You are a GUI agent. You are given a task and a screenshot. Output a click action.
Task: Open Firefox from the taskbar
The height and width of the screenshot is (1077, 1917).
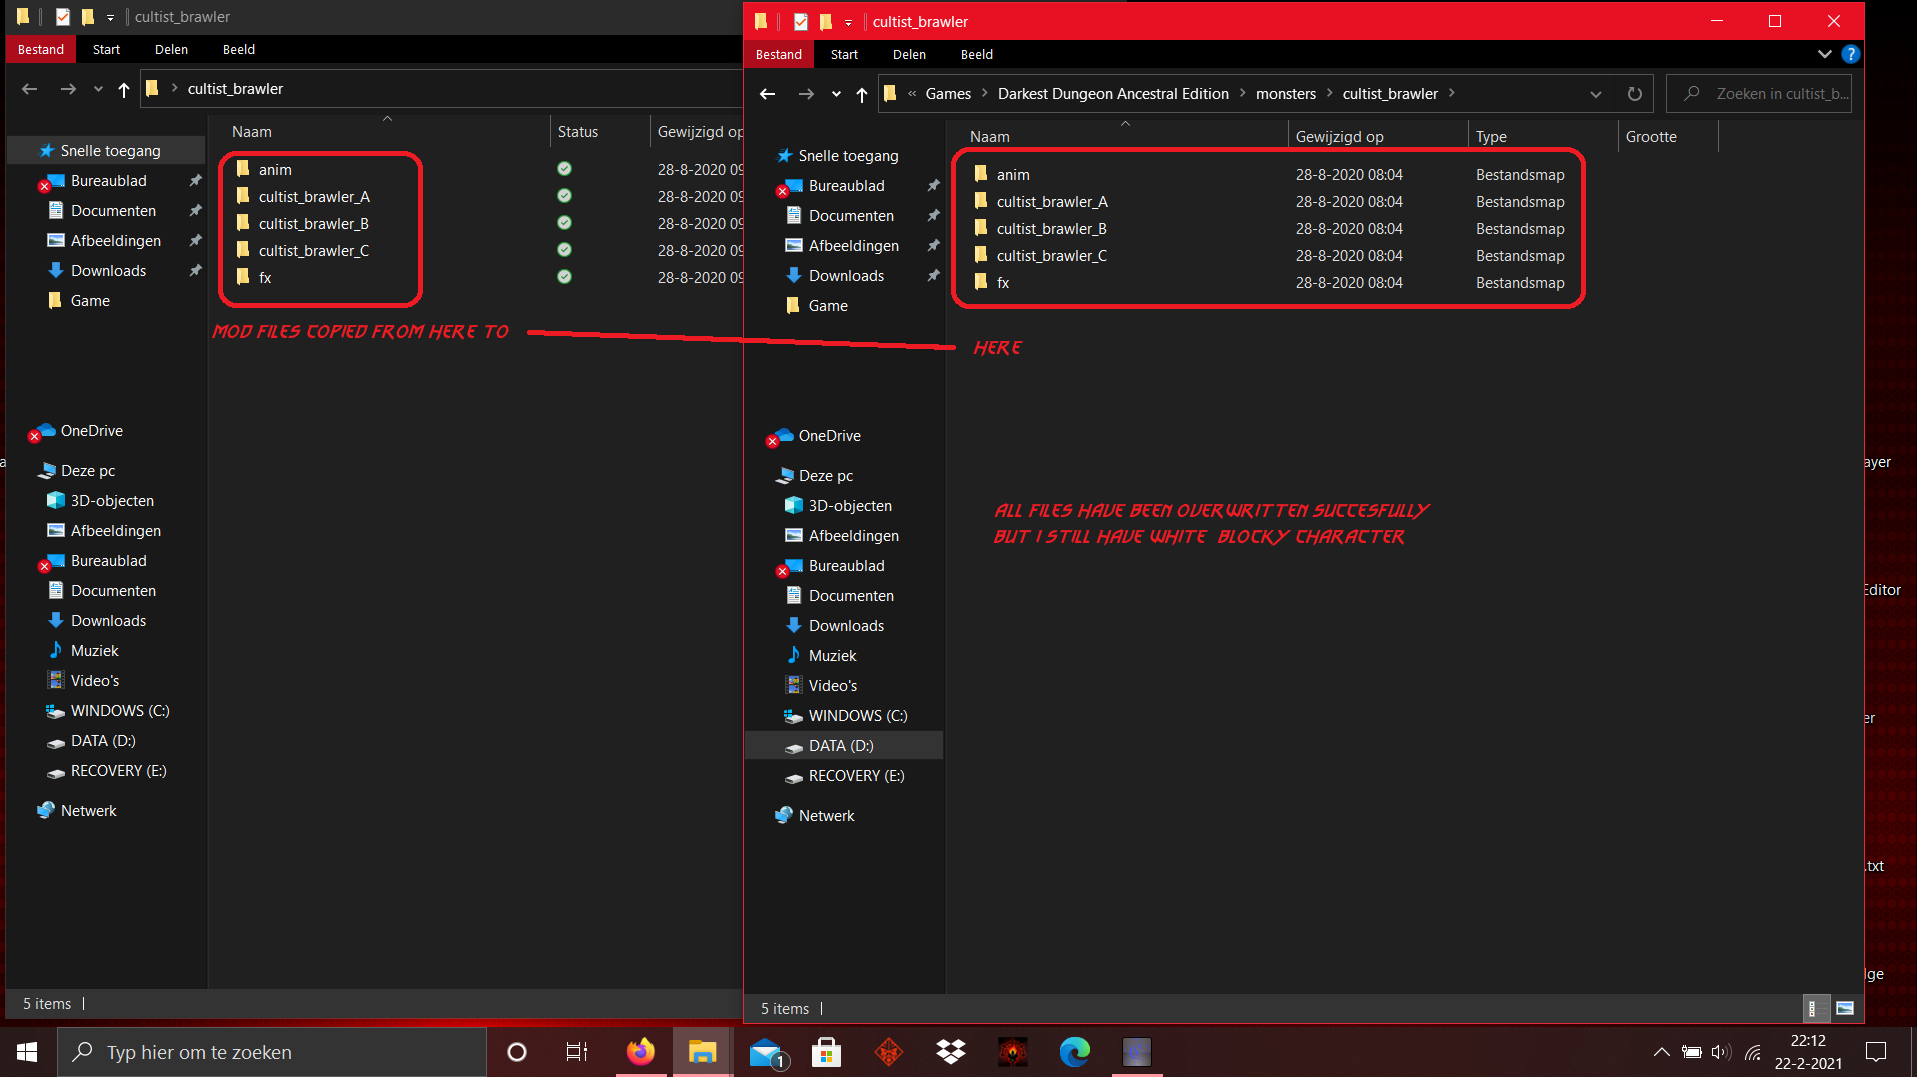point(640,1052)
